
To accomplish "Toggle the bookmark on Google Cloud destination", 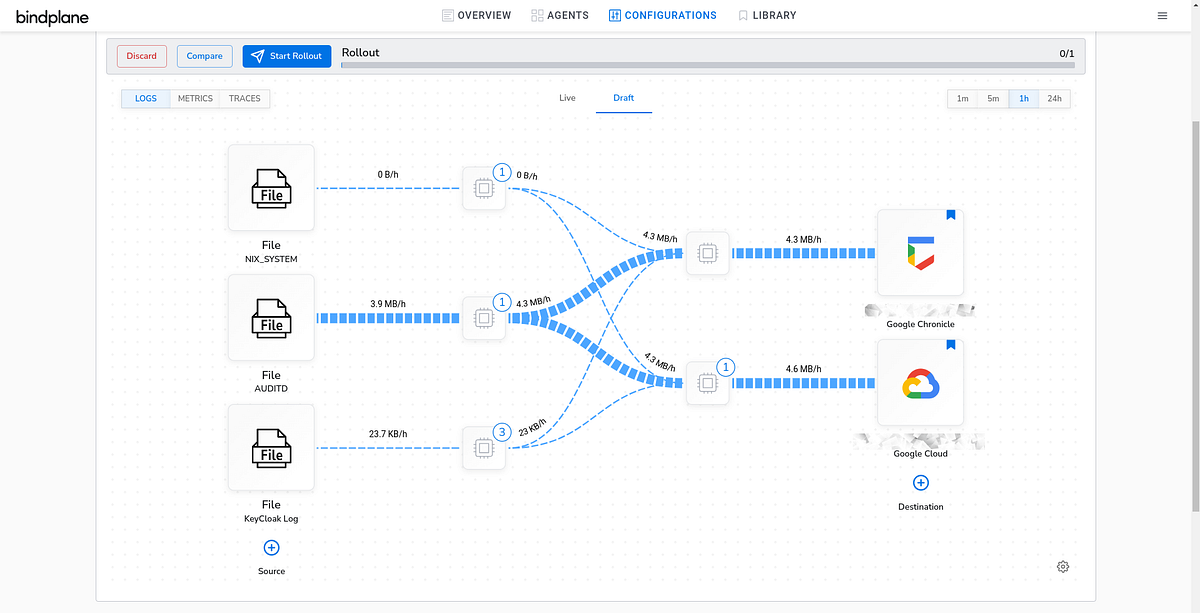I will pos(950,345).
